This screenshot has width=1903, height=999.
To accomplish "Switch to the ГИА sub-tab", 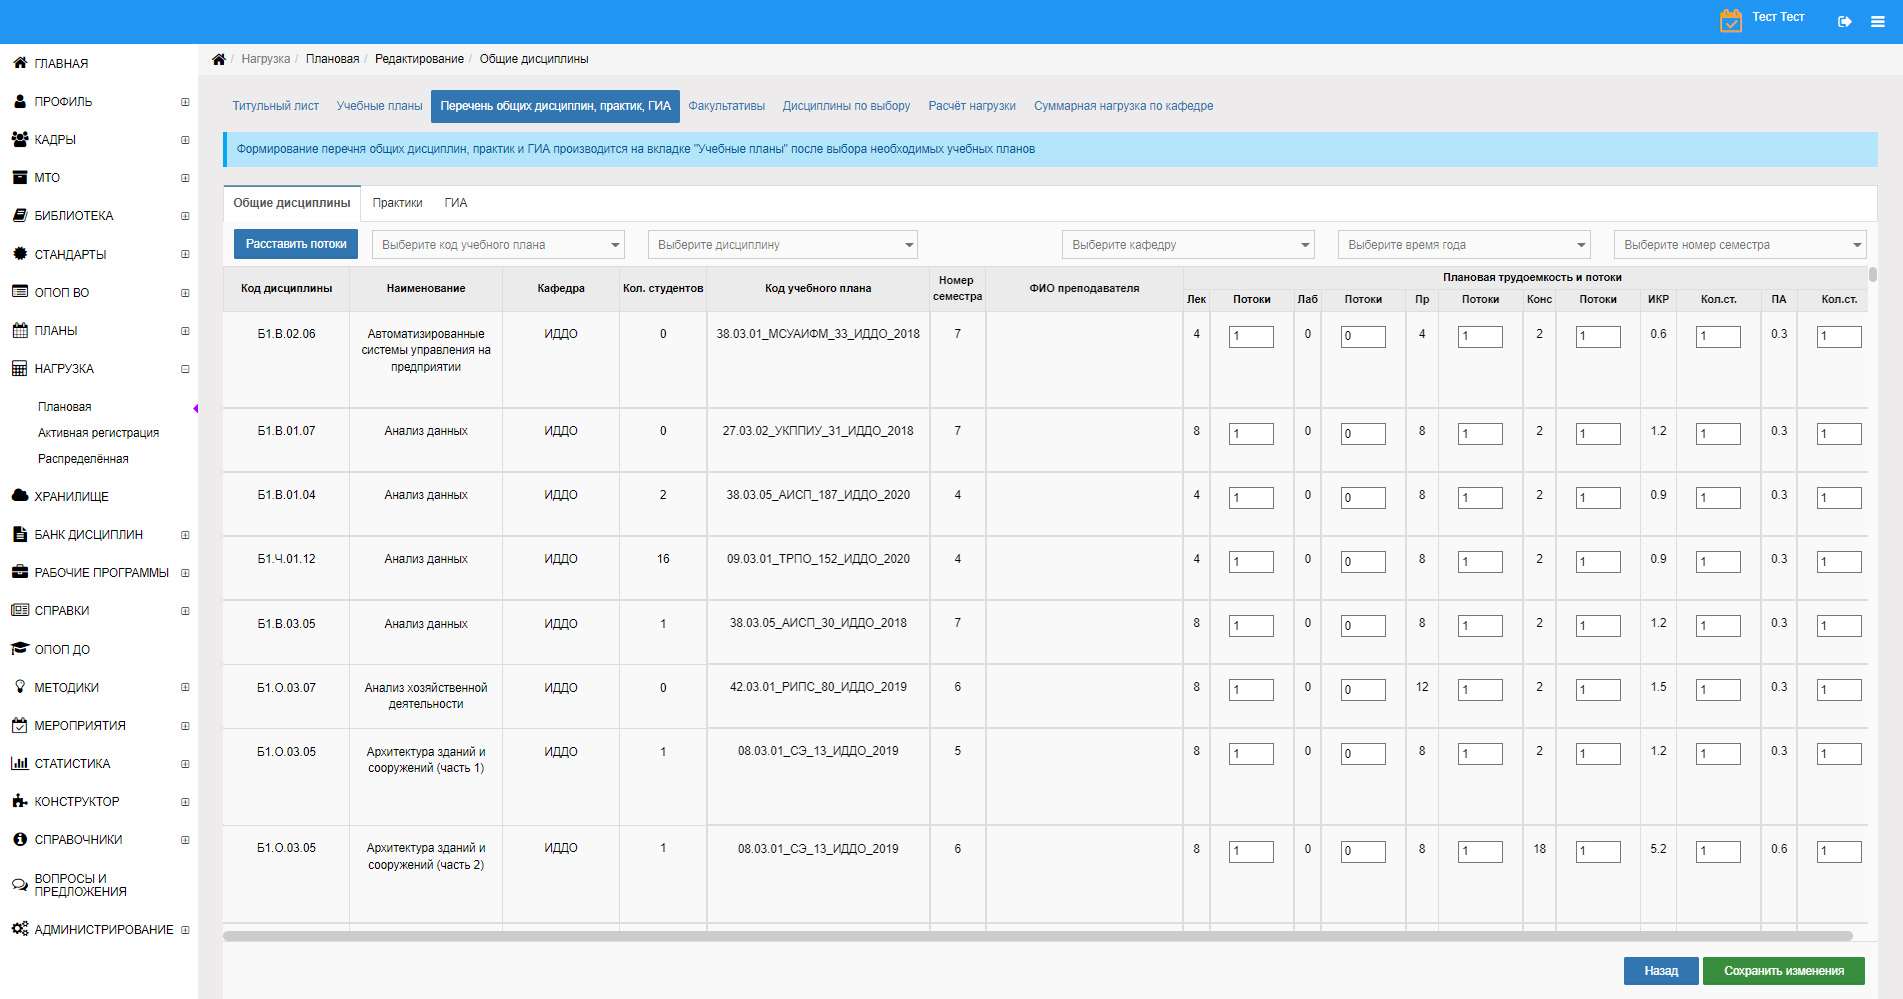I will tap(456, 203).
